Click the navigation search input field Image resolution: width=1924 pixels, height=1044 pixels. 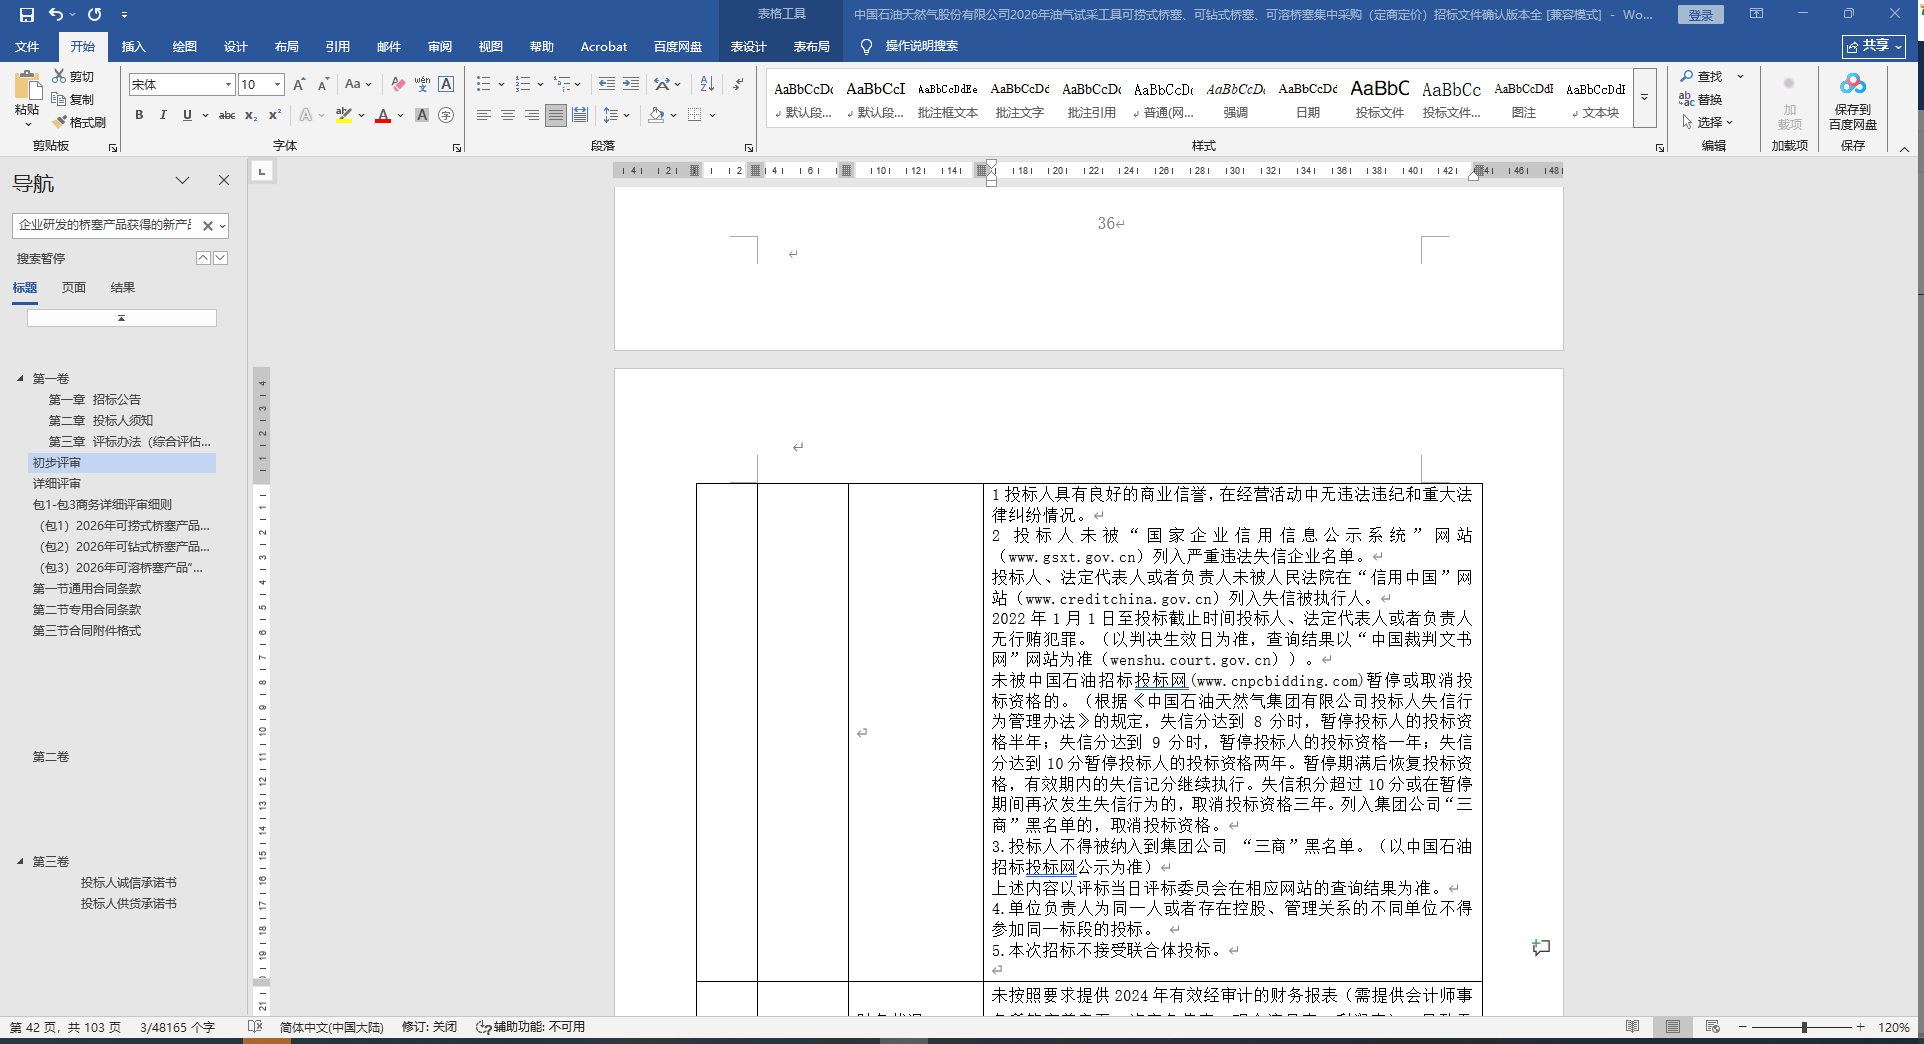pyautogui.click(x=105, y=225)
